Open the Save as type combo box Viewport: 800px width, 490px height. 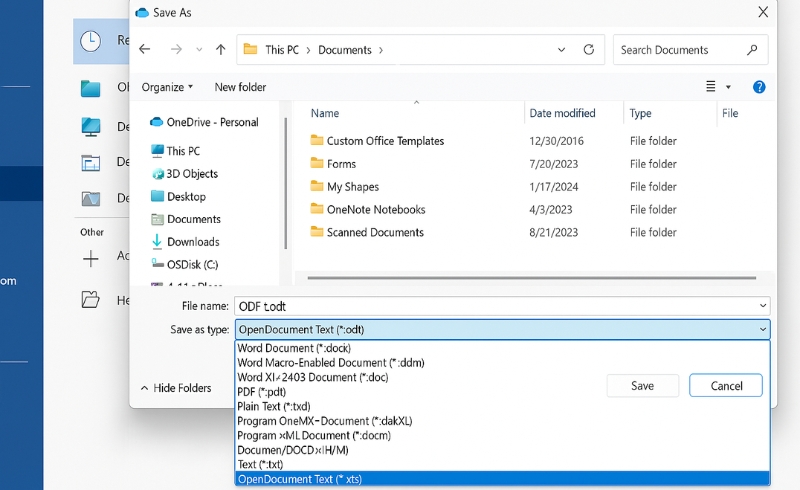(x=503, y=329)
